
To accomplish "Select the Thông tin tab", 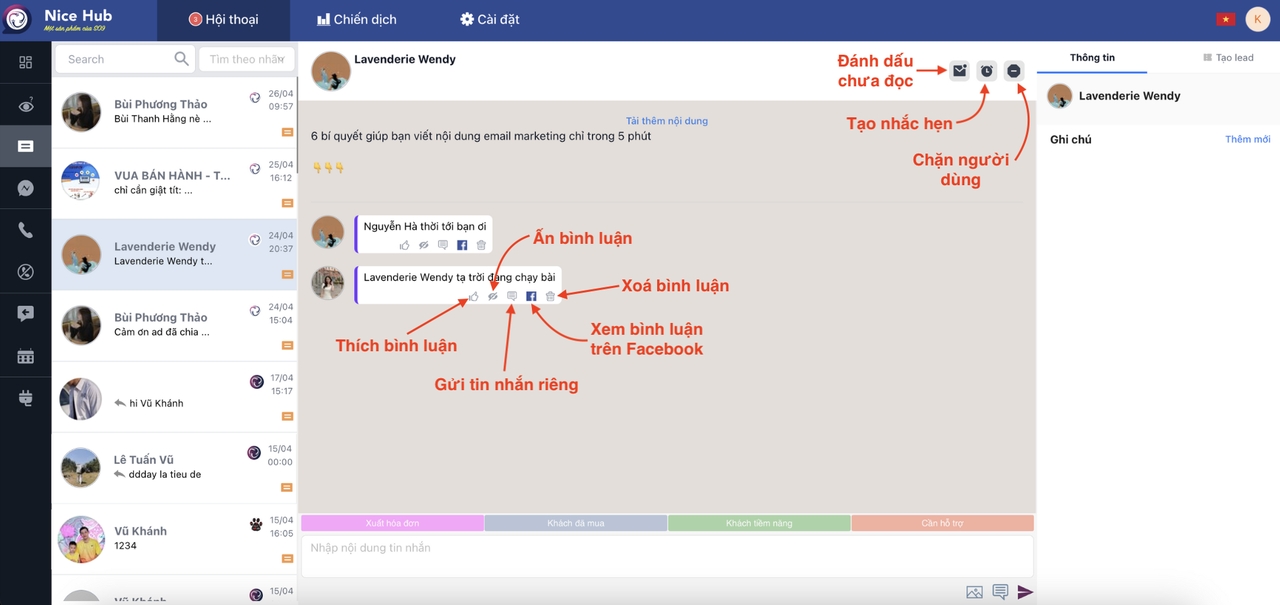I will click(1092, 58).
